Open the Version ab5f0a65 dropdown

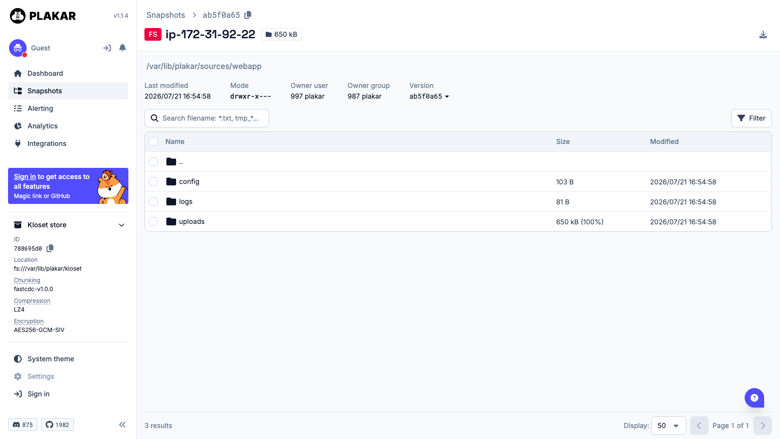[x=429, y=96]
